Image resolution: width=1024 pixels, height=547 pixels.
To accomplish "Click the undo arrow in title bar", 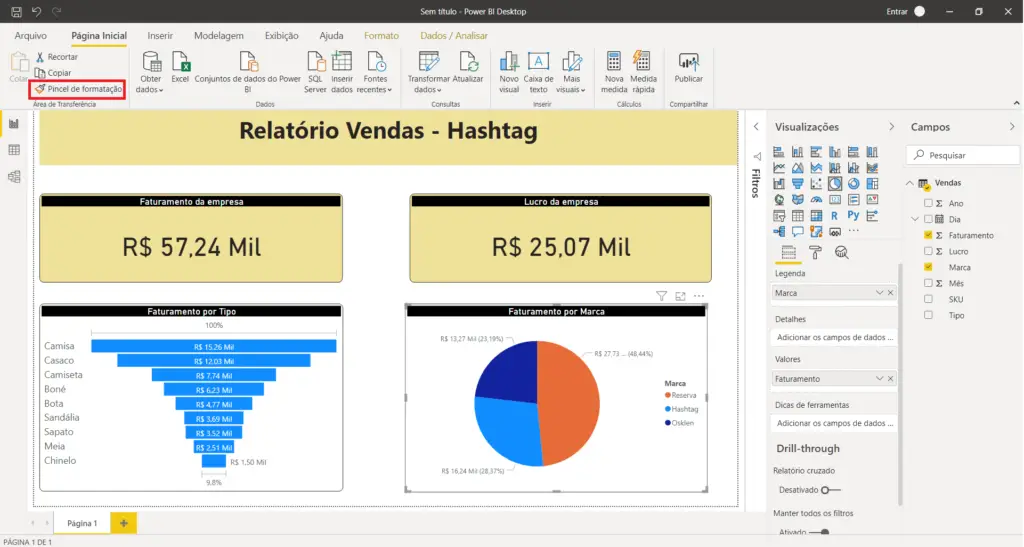I will [x=37, y=12].
